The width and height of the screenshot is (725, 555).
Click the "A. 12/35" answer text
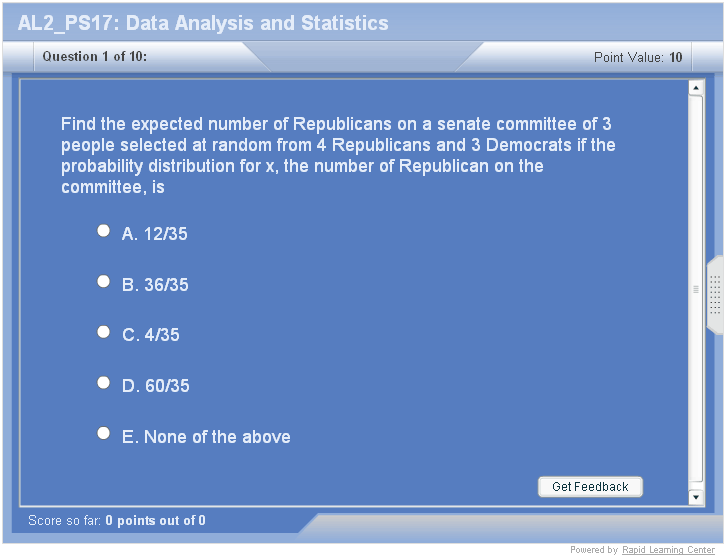[154, 234]
